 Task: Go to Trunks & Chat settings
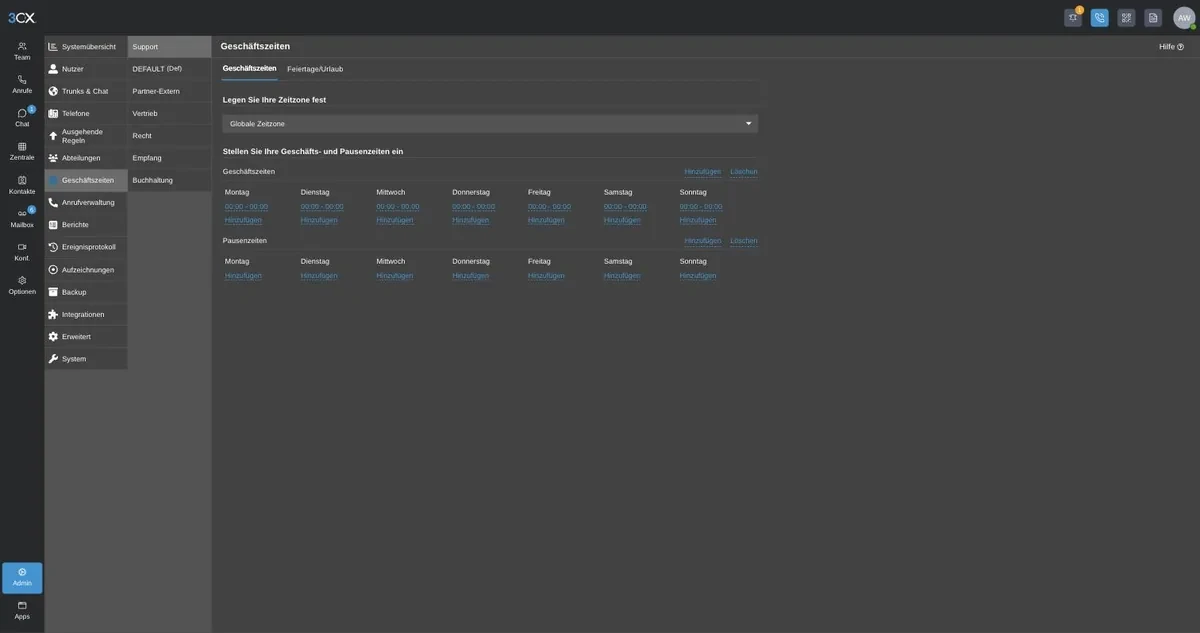pyautogui.click(x=86, y=91)
